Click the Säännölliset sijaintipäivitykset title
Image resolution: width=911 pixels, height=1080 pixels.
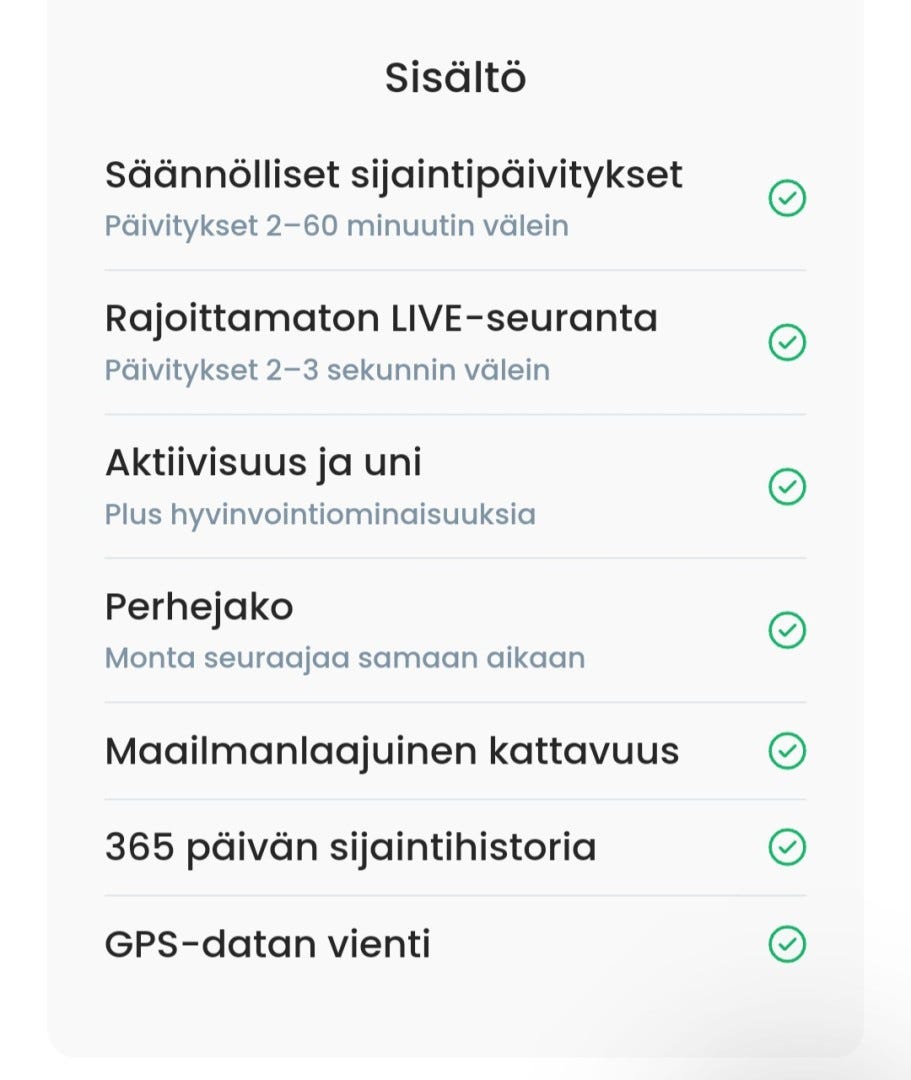click(393, 175)
